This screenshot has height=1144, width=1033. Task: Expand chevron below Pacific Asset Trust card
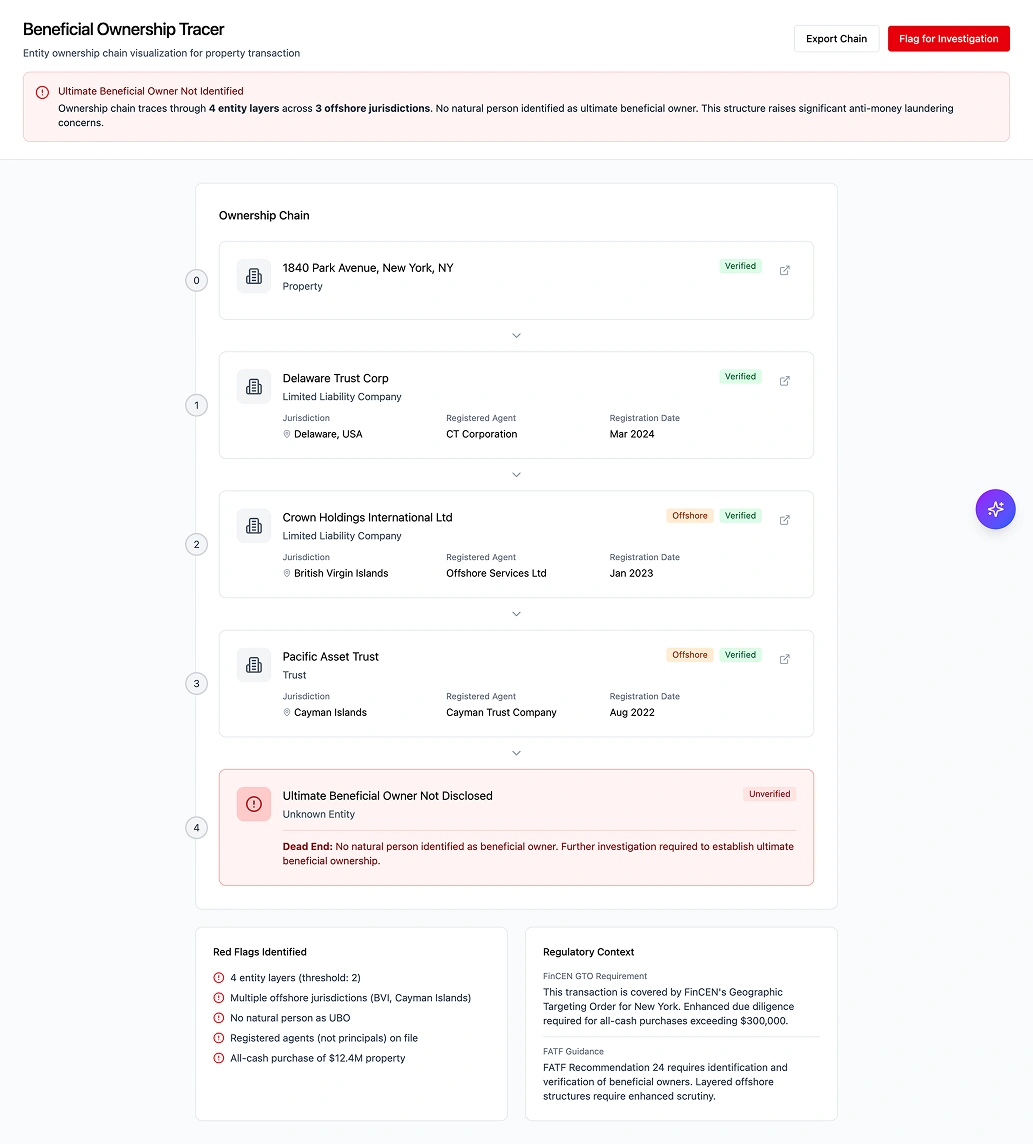click(x=516, y=753)
